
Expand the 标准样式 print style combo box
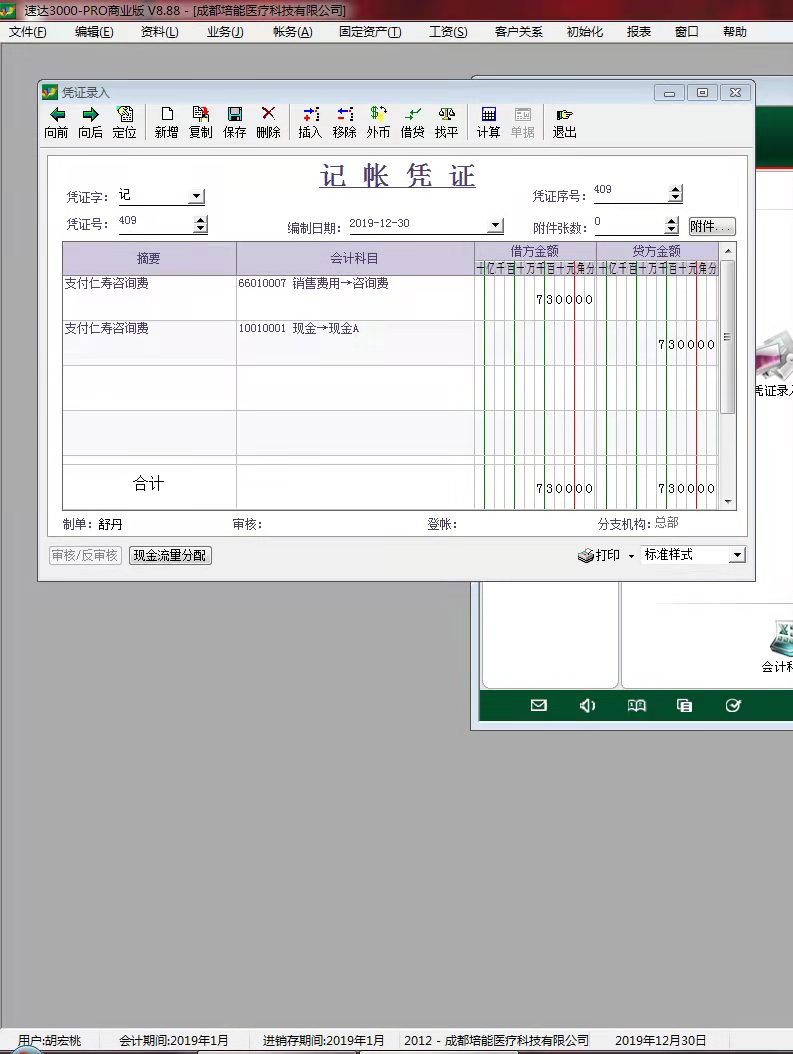coord(736,555)
